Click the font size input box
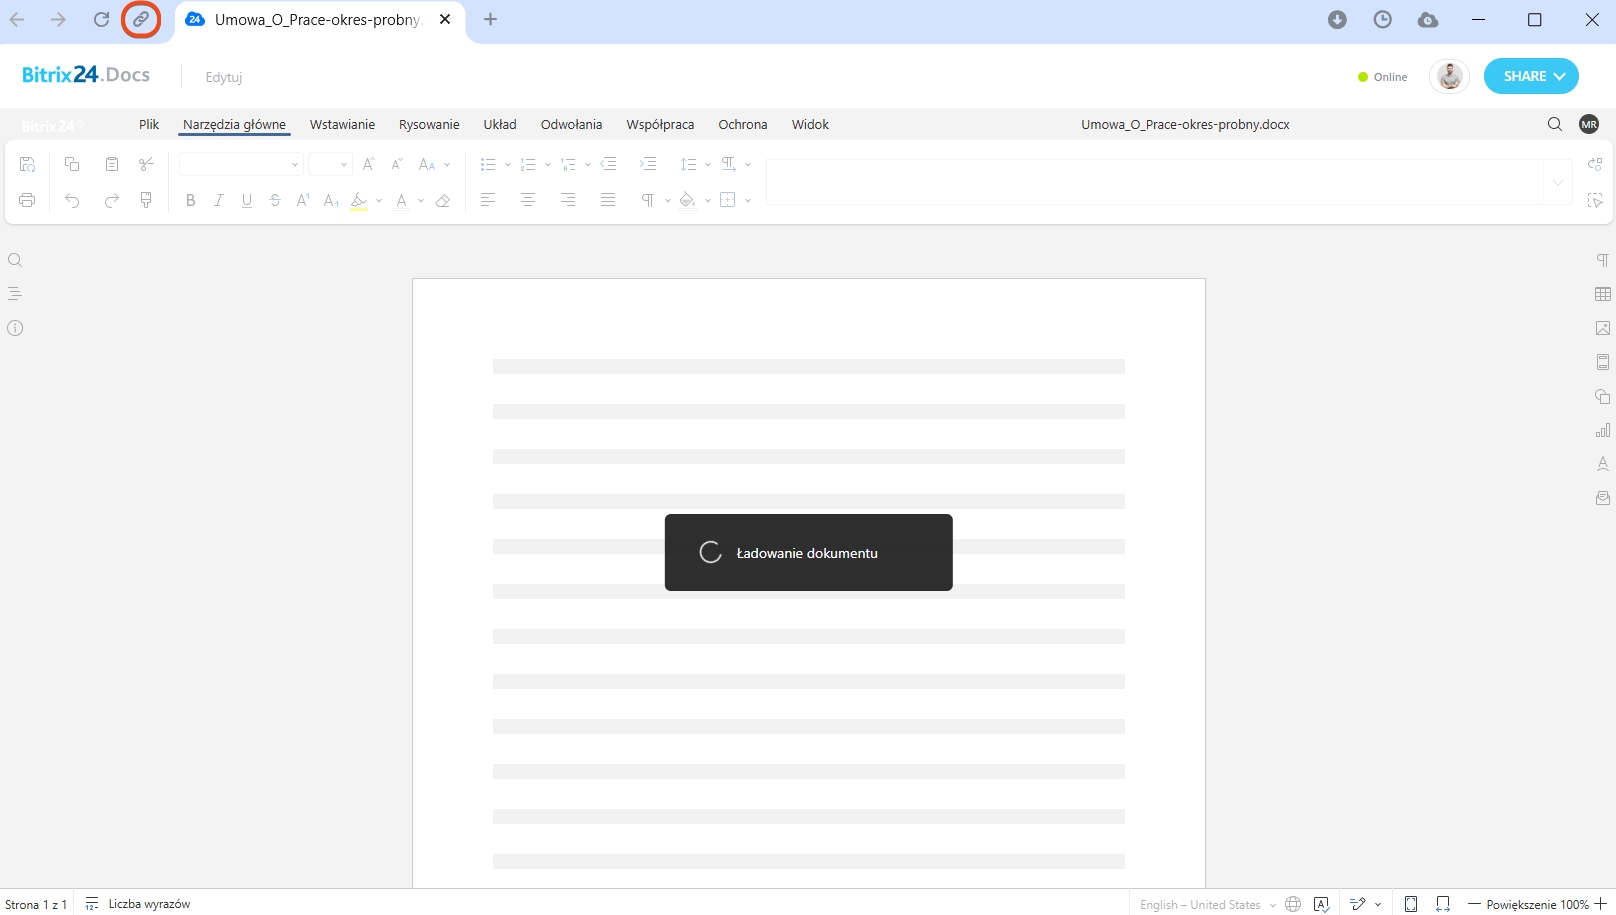The width and height of the screenshot is (1616, 915). pos(323,164)
